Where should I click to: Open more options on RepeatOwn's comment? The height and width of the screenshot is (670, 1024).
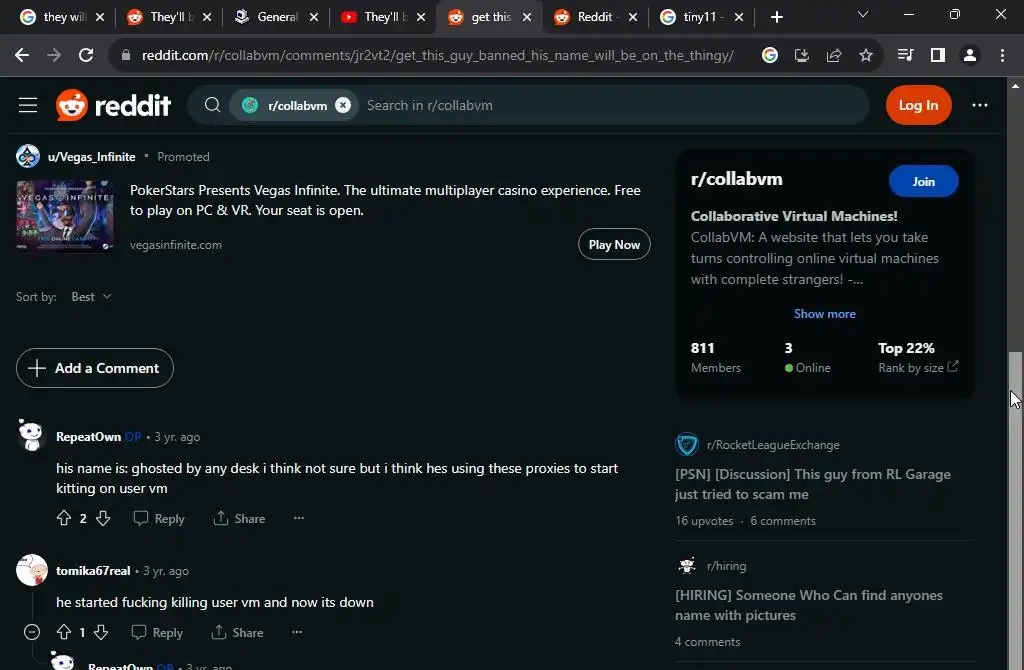pos(298,518)
